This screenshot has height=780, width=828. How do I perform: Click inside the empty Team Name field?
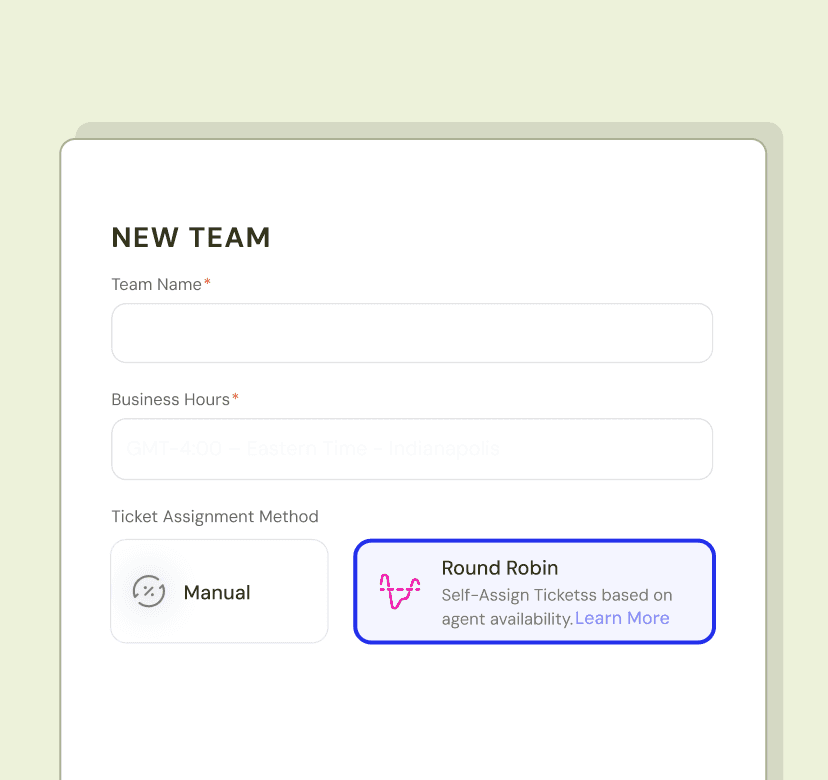click(x=412, y=333)
